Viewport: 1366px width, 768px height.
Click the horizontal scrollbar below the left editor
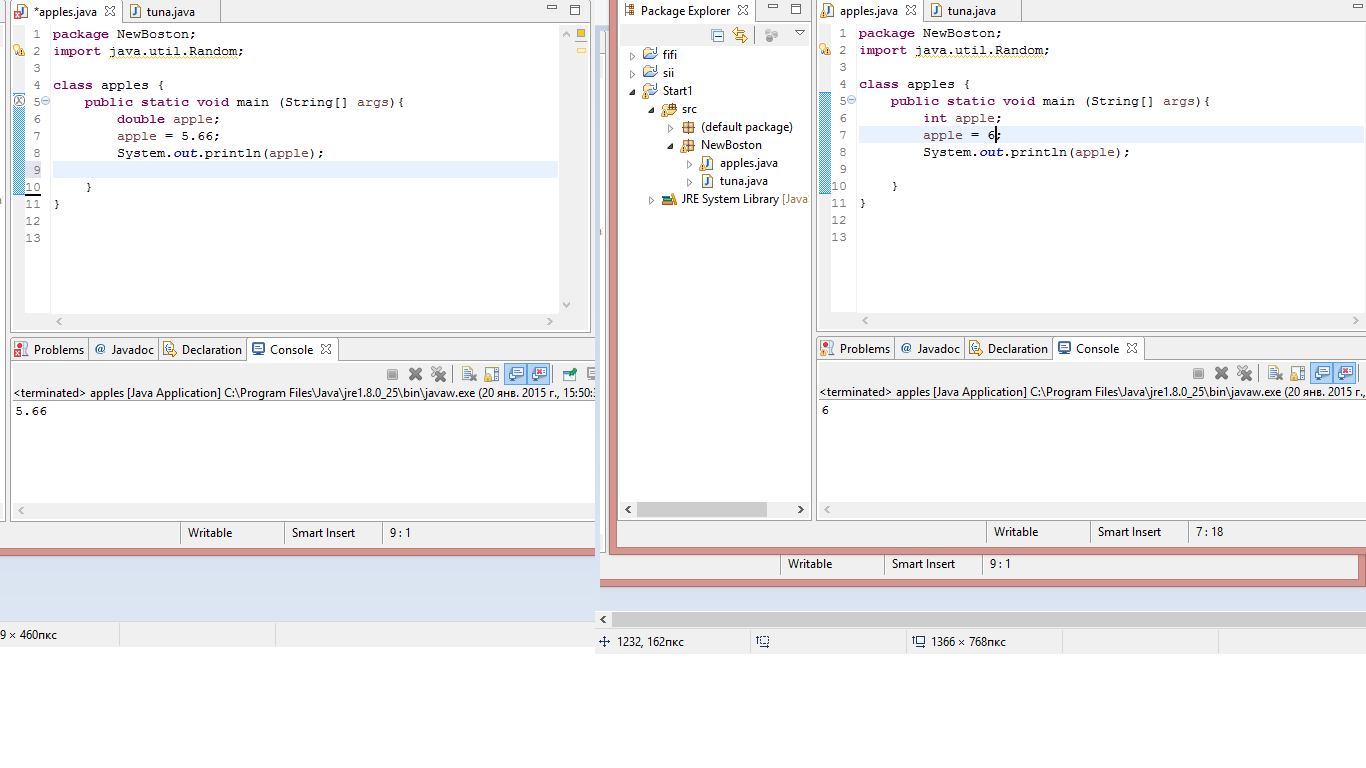coord(300,321)
